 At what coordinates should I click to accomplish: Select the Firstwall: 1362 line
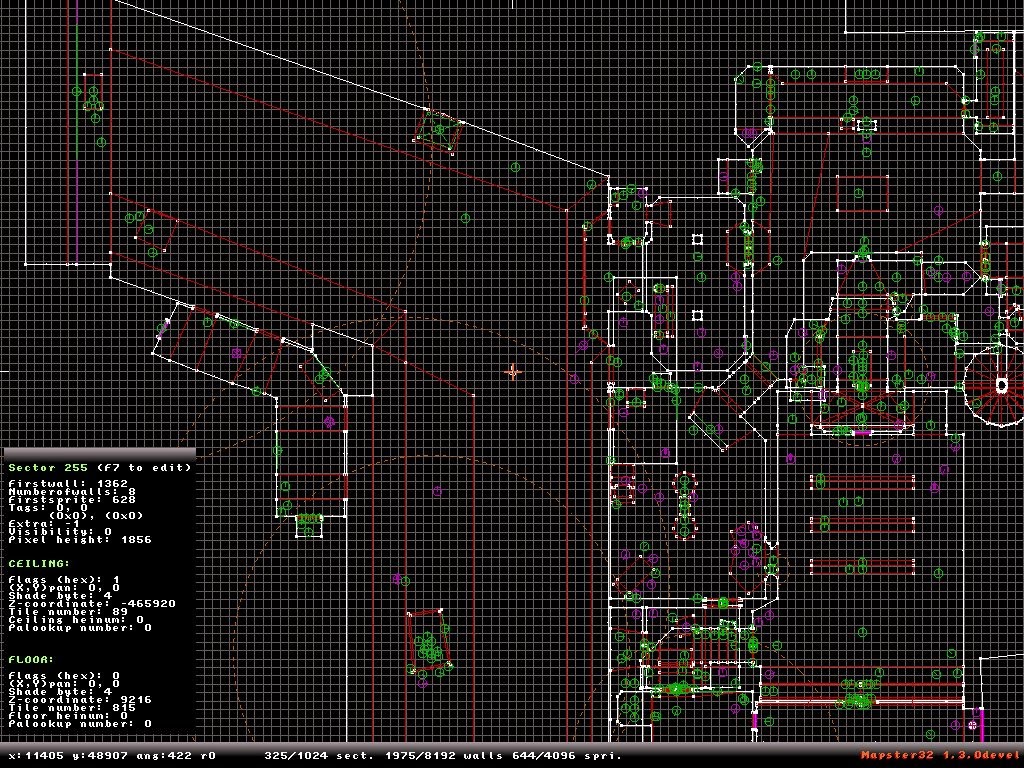click(x=68, y=484)
